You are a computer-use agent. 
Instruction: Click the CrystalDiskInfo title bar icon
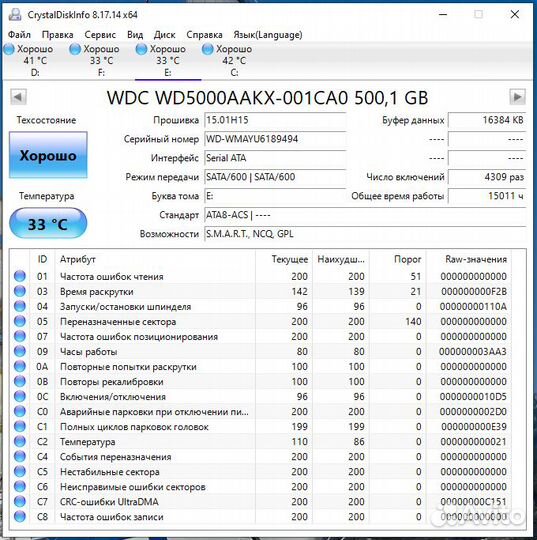15,14
